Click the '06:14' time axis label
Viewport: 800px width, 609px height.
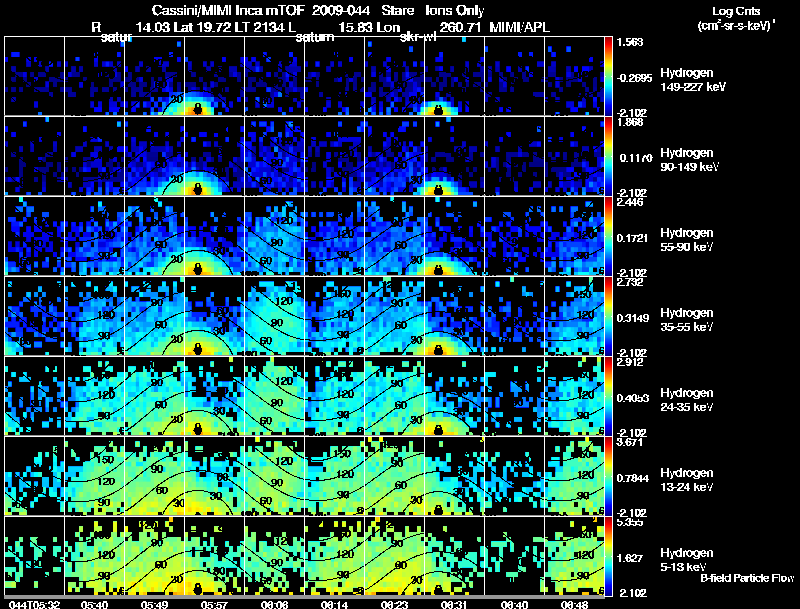334,604
